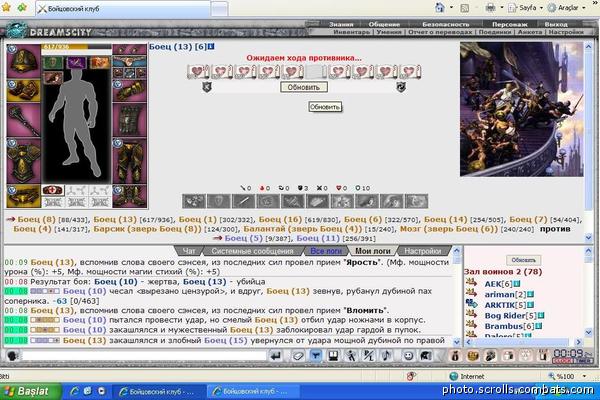Select player Bog Rider[5] in the list
This screenshot has height=400, width=600.
(510, 316)
